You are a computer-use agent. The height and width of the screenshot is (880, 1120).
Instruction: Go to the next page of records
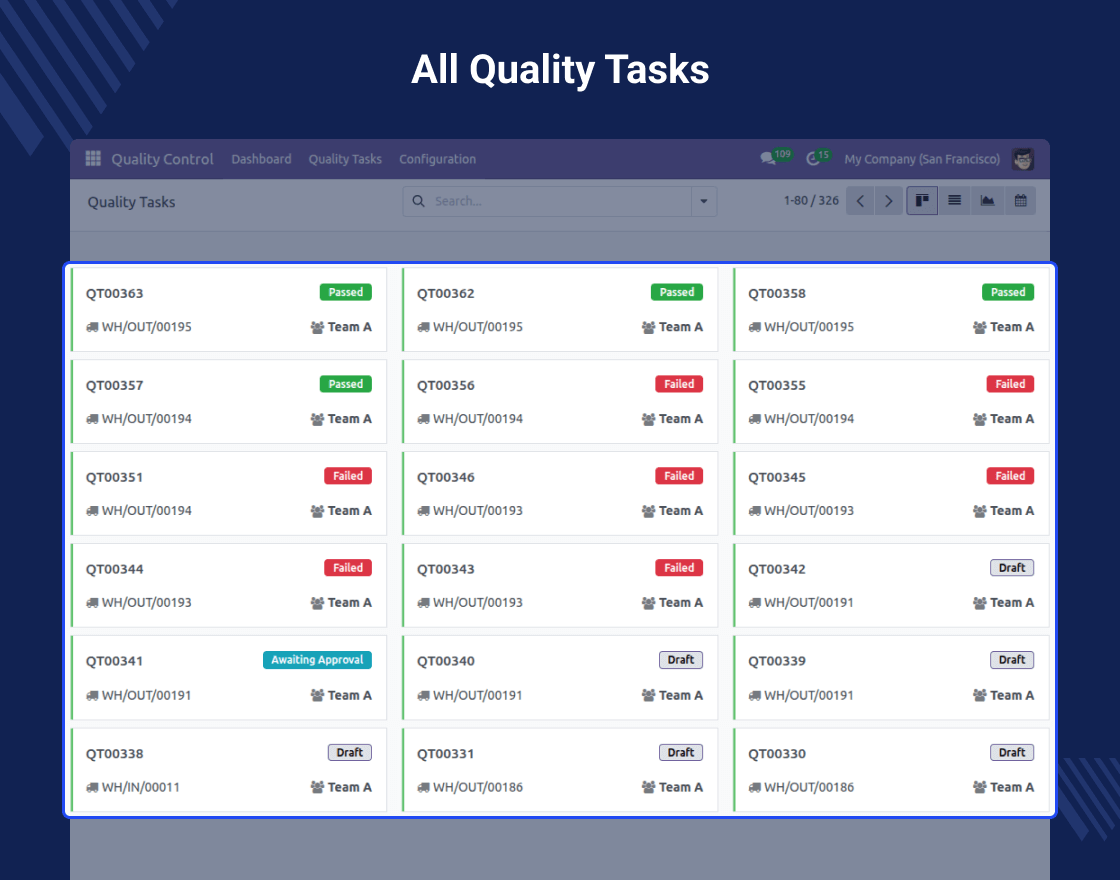coord(888,201)
